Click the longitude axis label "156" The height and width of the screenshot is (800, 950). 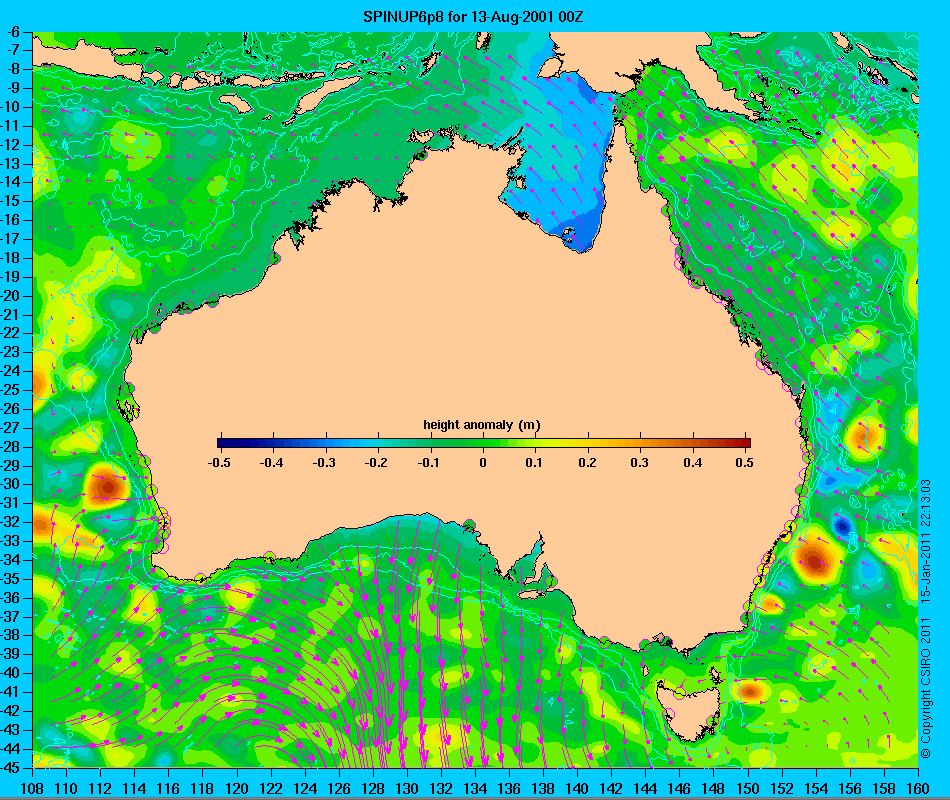tap(850, 788)
